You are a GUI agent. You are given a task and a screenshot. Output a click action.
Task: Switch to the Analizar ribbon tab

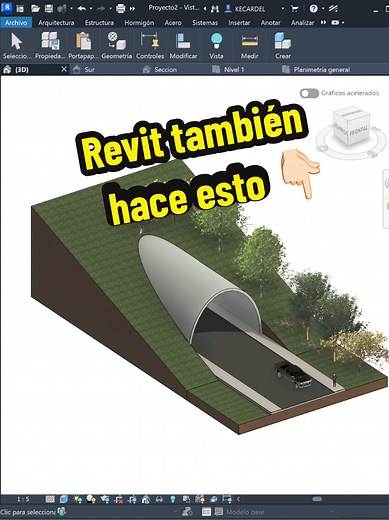(302, 23)
